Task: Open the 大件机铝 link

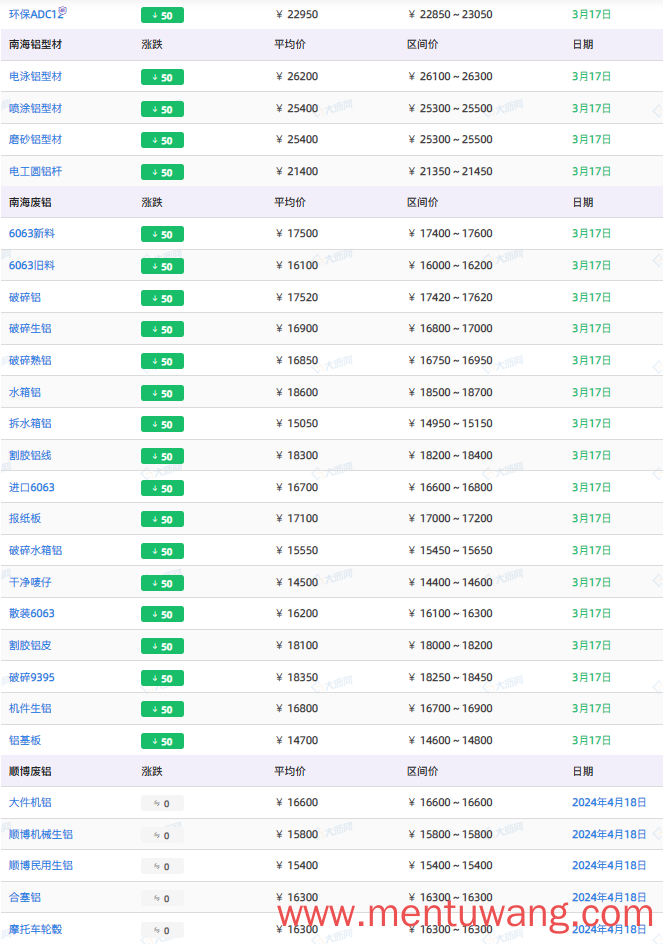Action: (x=30, y=803)
